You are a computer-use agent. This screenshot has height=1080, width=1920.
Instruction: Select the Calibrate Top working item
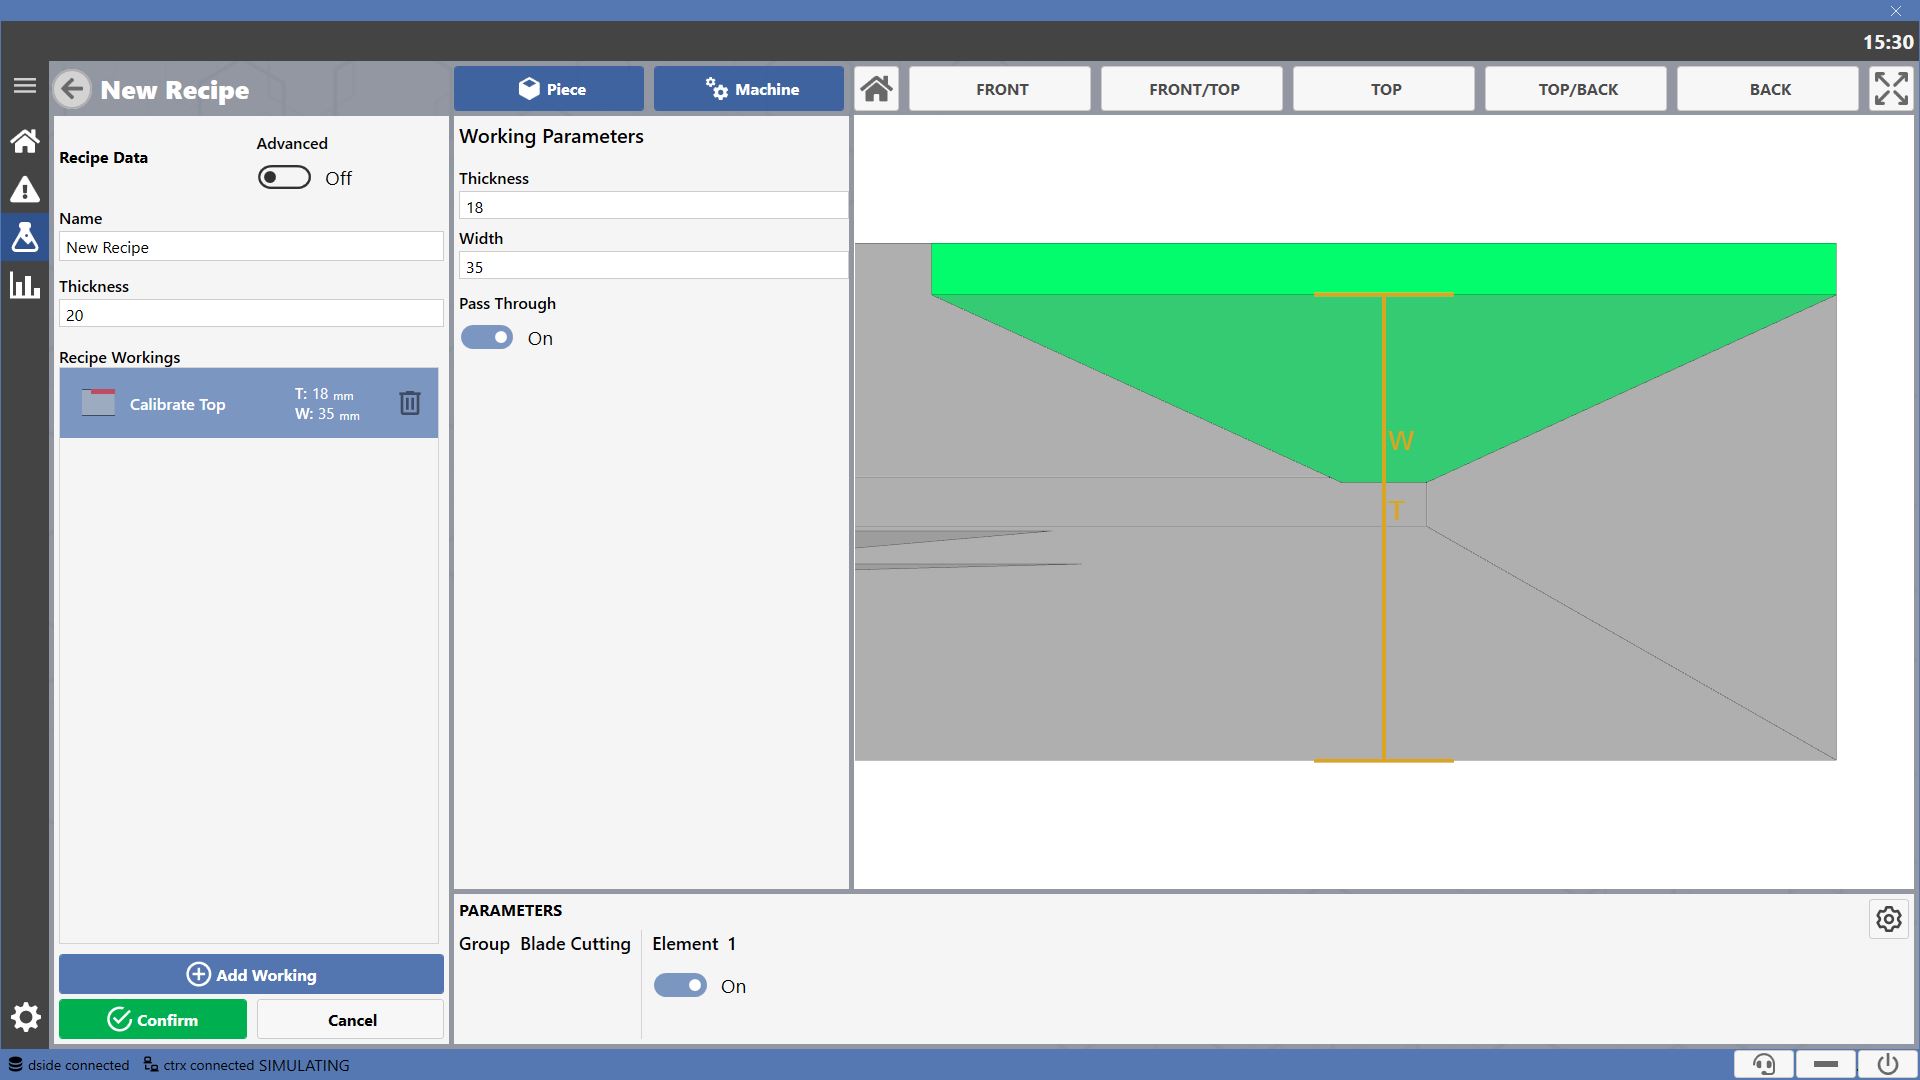(x=249, y=403)
